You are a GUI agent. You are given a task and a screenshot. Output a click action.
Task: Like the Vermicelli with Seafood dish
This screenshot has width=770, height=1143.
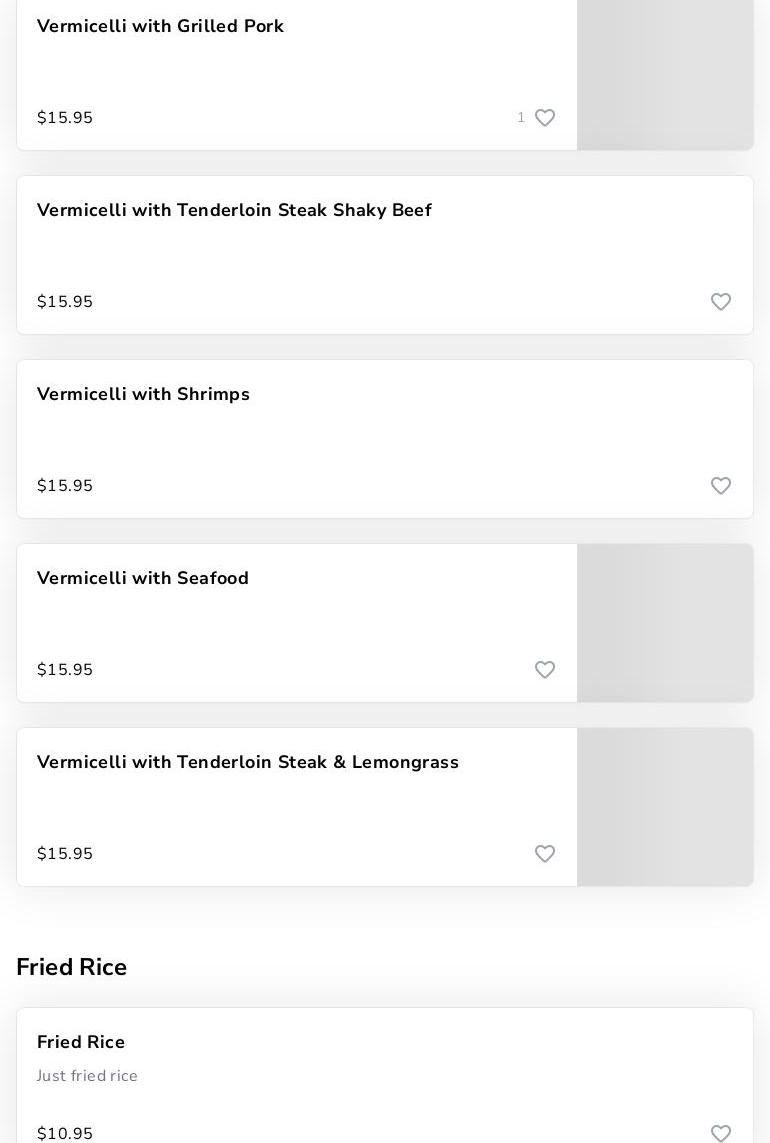coord(545,670)
